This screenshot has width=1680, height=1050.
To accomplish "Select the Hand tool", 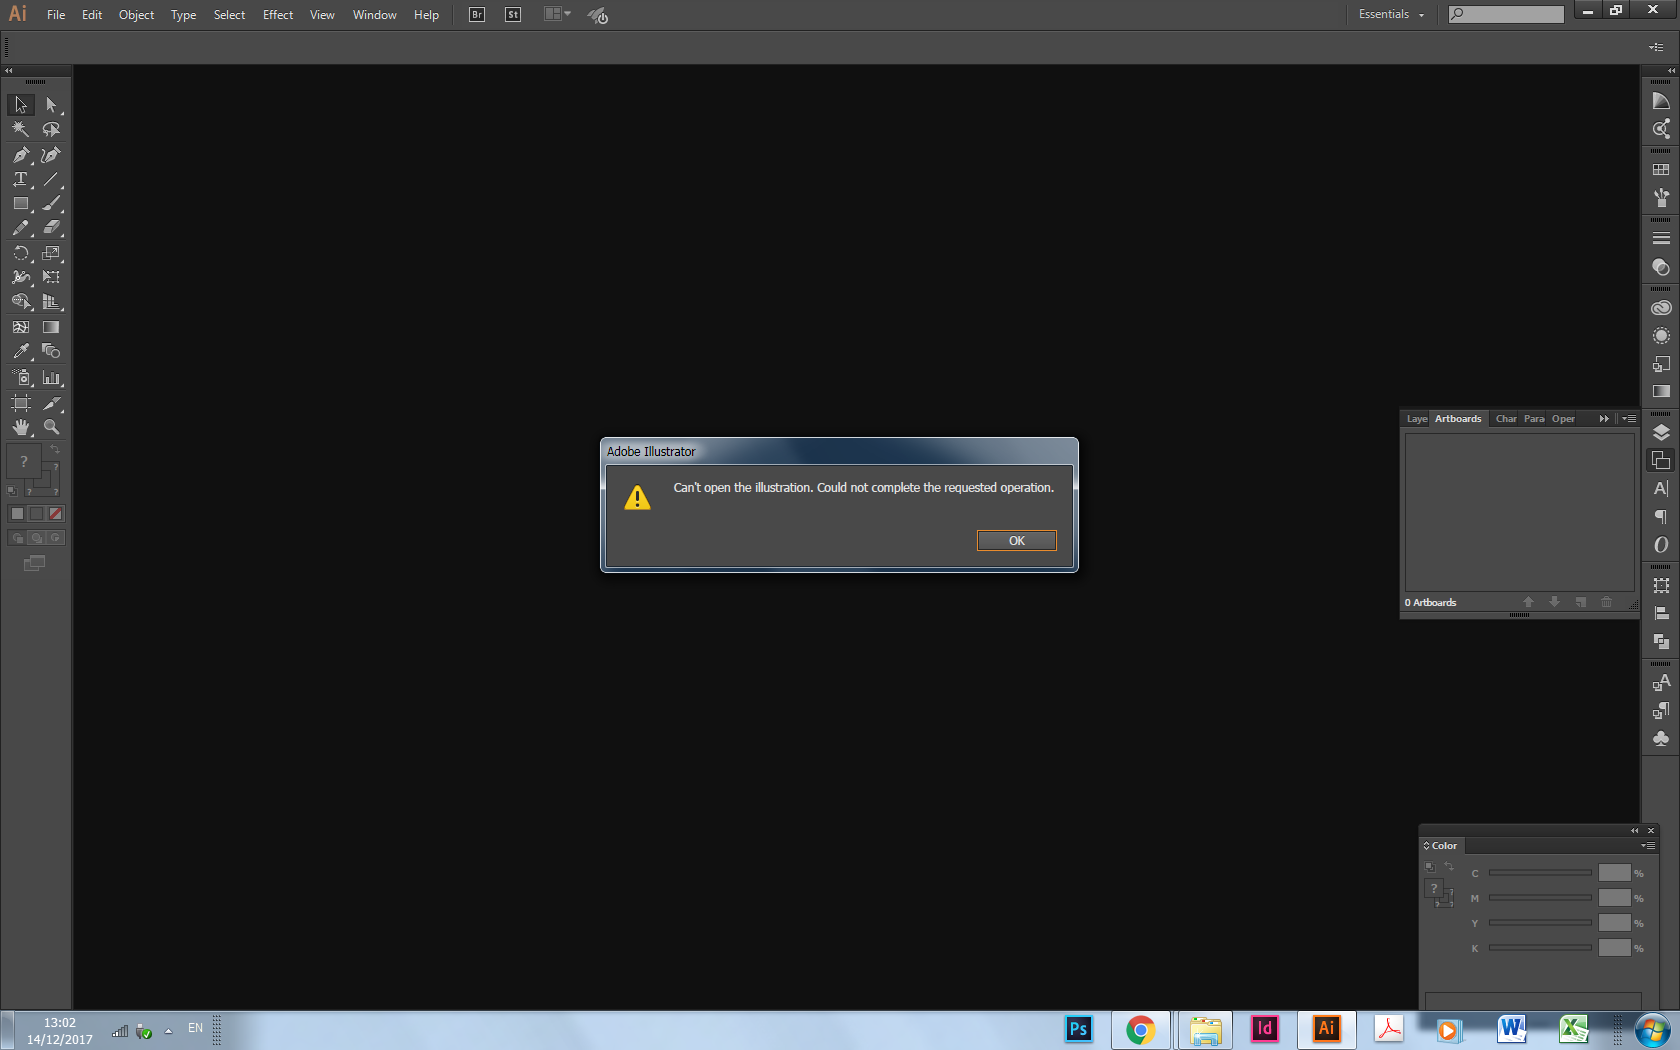I will click(x=21, y=427).
